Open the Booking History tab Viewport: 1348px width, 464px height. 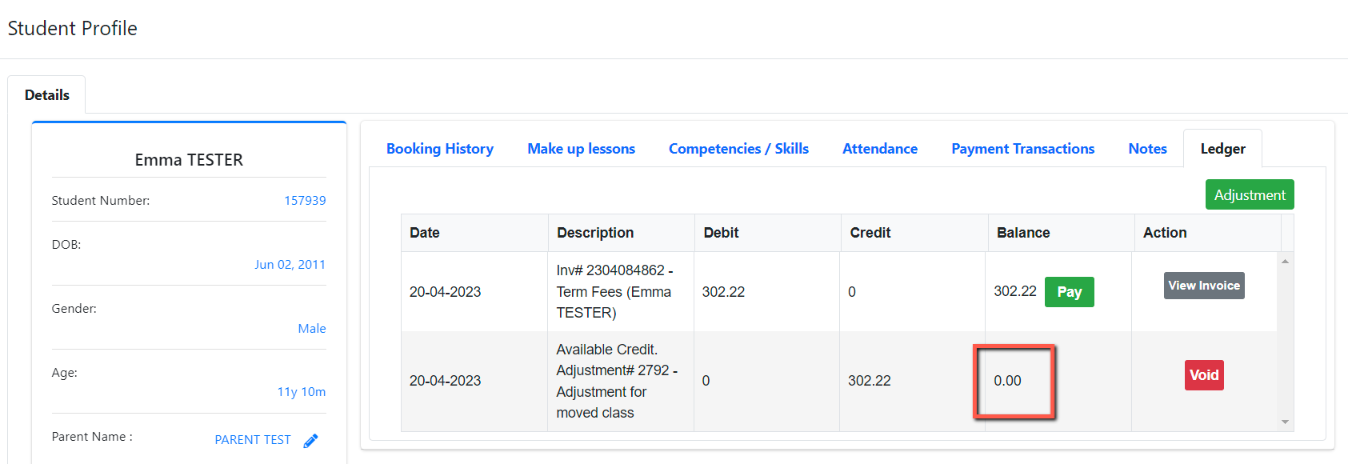tap(440, 148)
